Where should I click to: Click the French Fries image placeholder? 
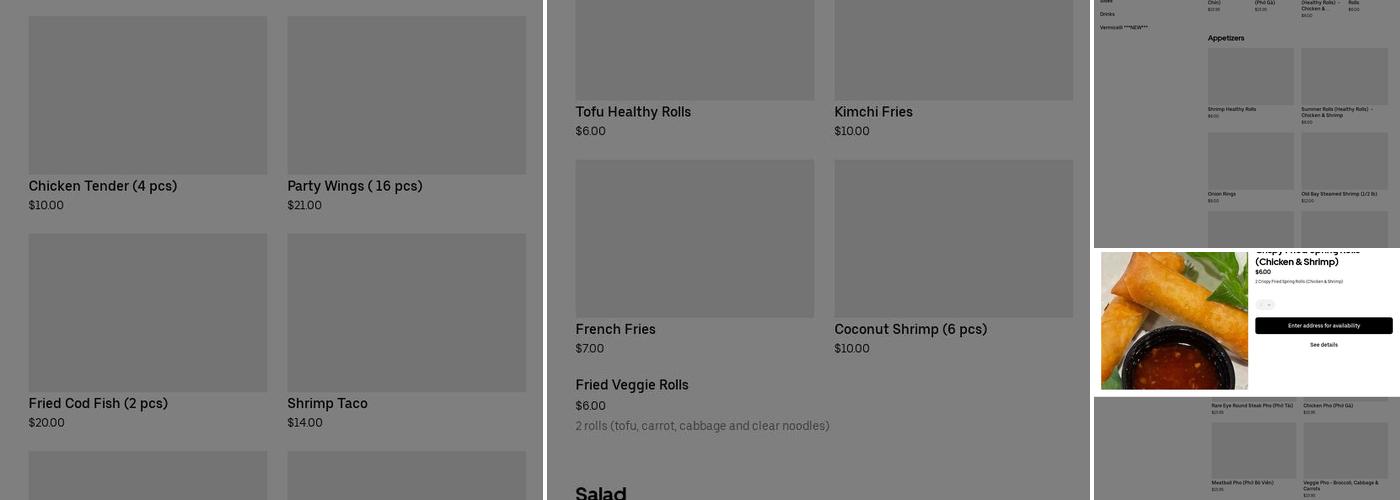tap(694, 239)
